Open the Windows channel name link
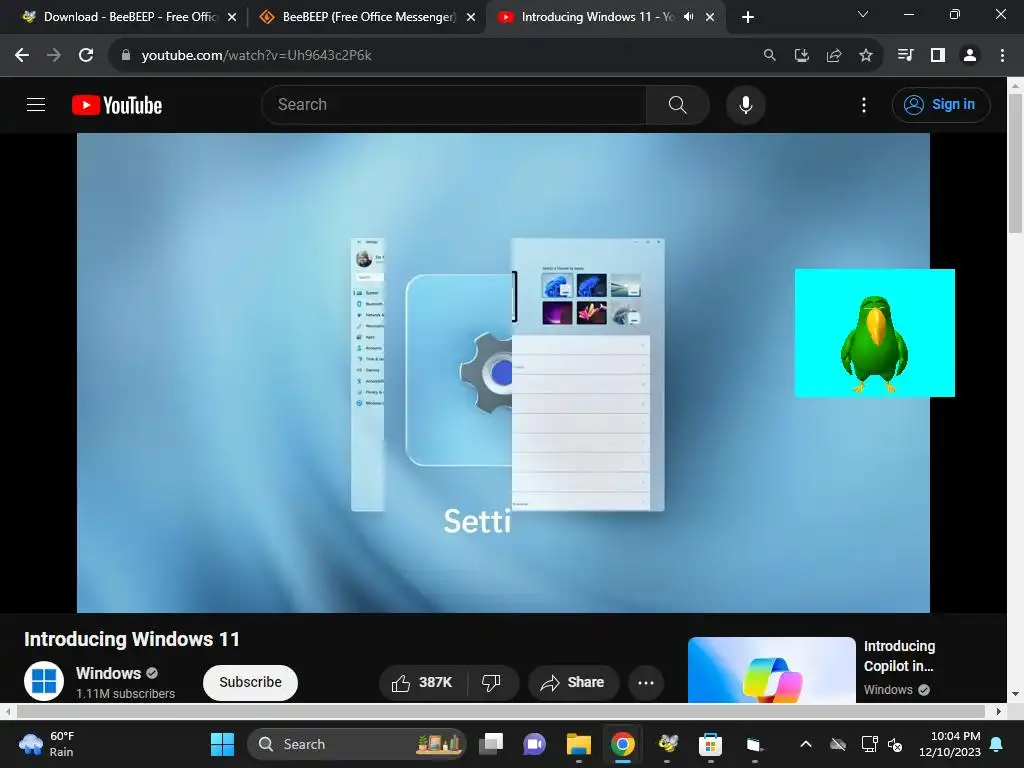 coord(108,673)
